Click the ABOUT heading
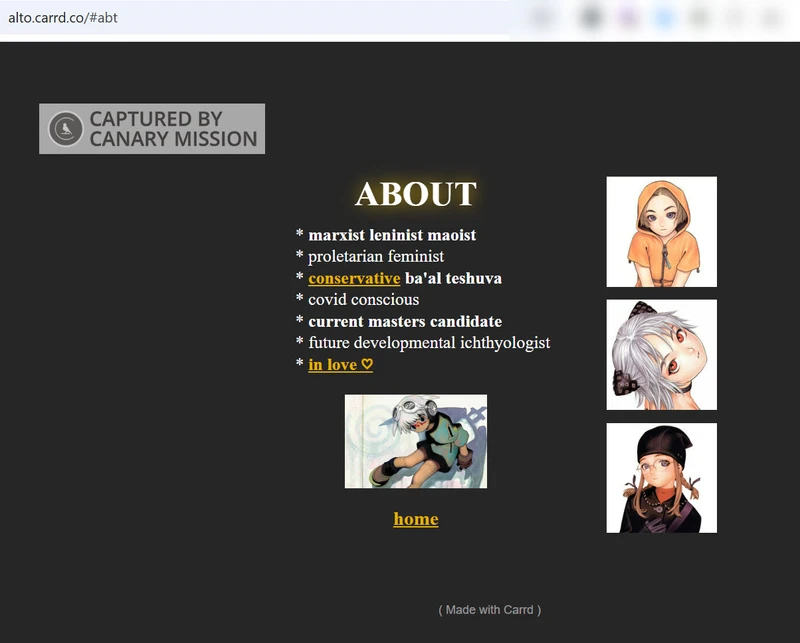This screenshot has width=800, height=643. point(415,194)
